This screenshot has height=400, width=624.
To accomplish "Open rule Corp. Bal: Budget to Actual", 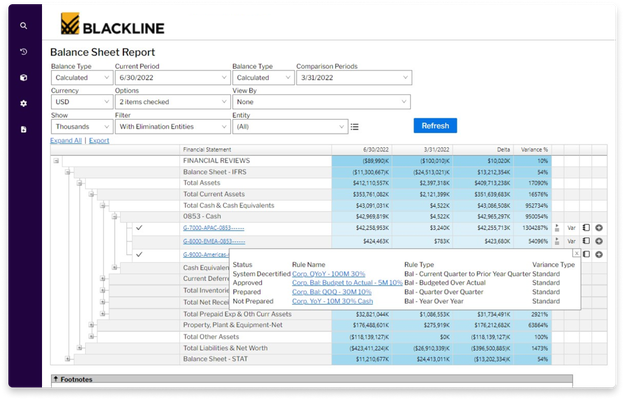I will [347, 283].
